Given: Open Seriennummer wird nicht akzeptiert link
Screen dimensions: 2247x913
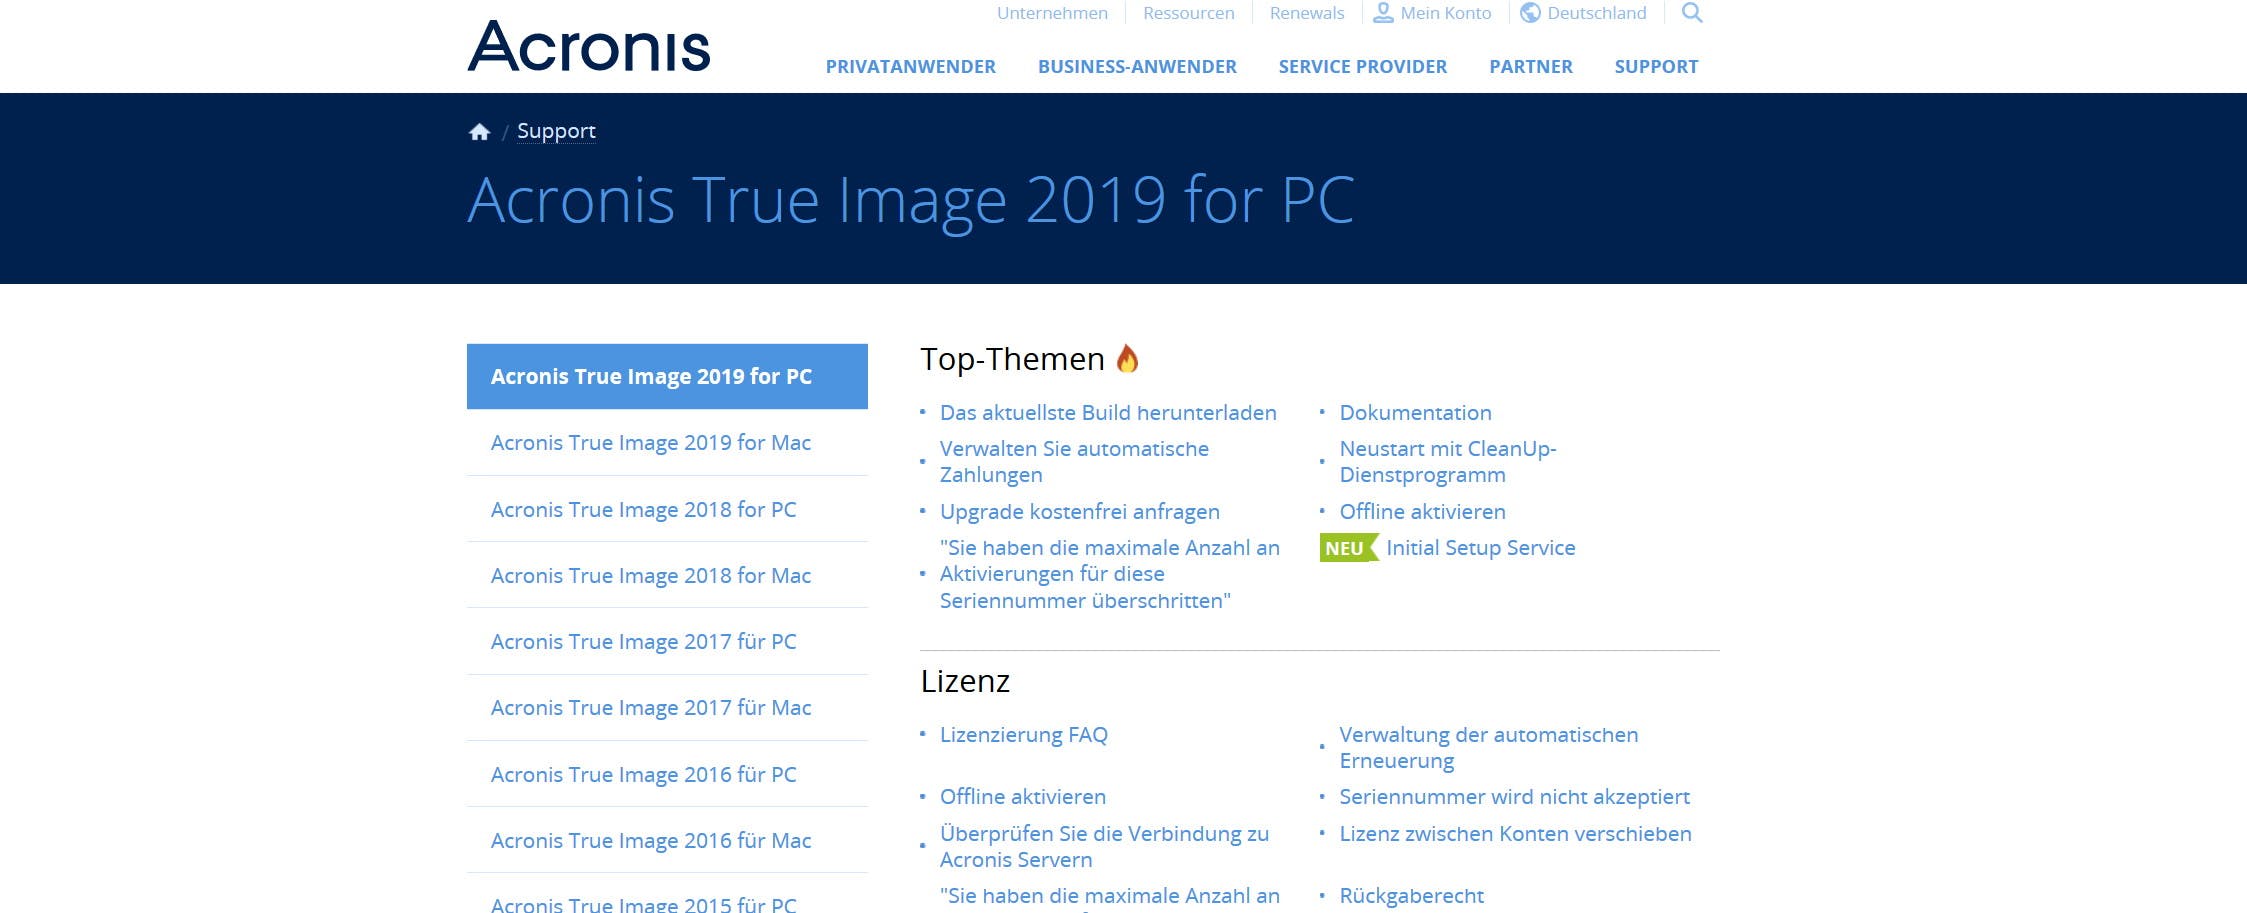Looking at the screenshot, I should (x=1514, y=797).
